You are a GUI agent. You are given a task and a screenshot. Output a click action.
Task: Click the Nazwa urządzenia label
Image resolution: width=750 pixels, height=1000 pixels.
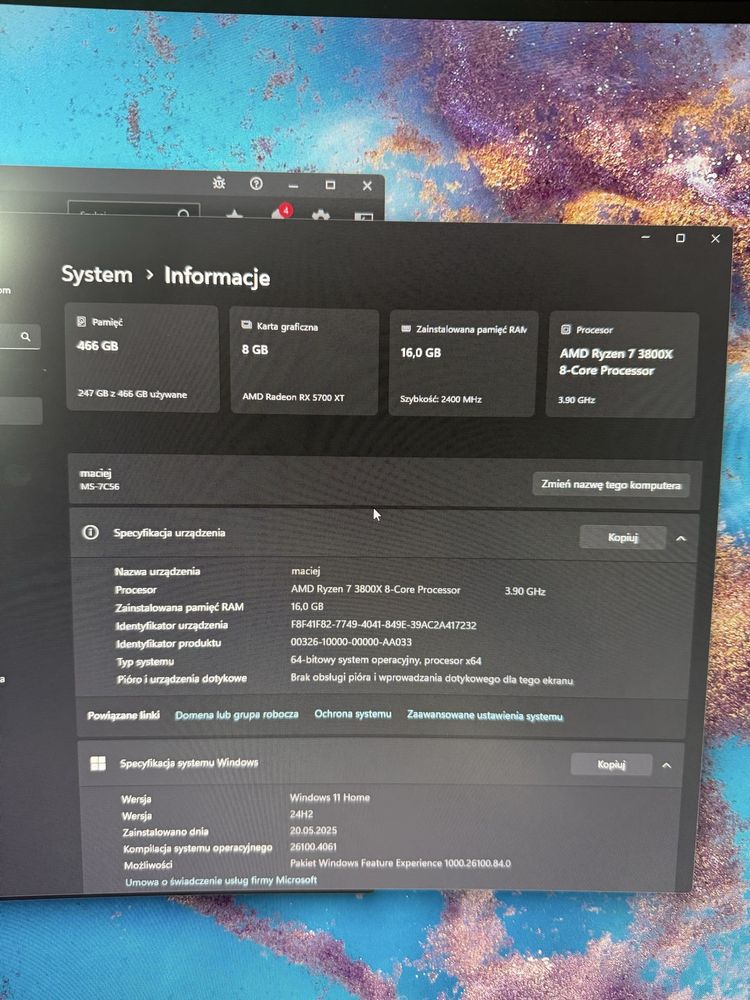[x=158, y=571]
